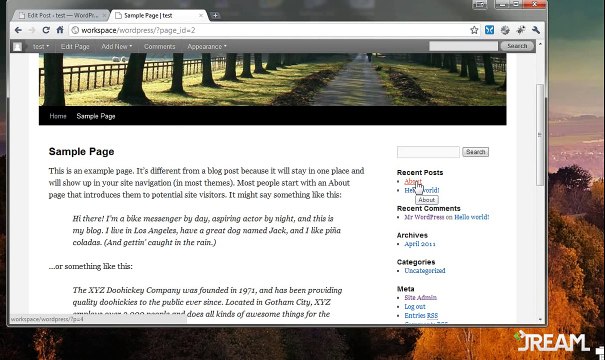Open the Mr WordPress commenter link

point(424,217)
